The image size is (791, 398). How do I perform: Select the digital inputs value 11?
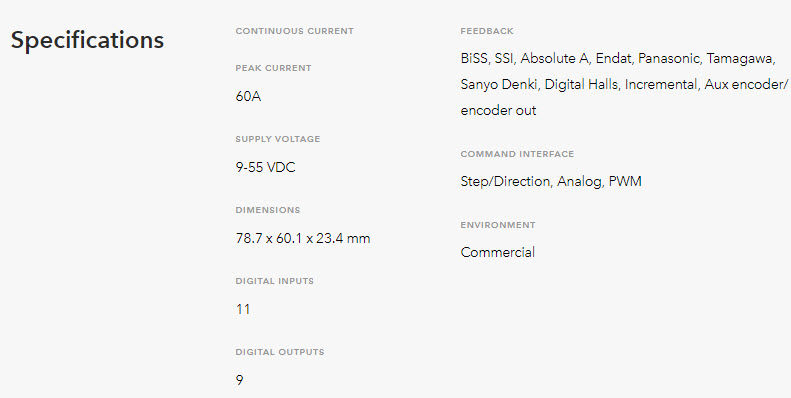click(x=243, y=309)
